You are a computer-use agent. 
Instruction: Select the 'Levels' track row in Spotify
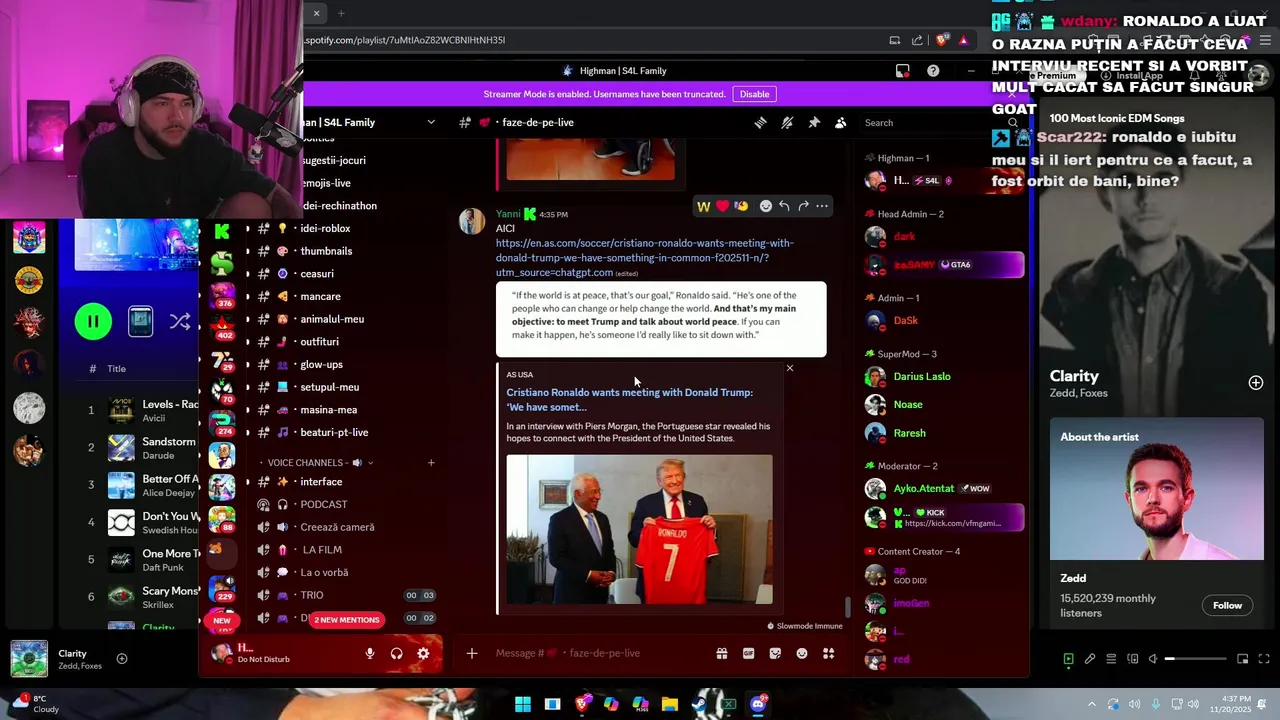pos(140,410)
